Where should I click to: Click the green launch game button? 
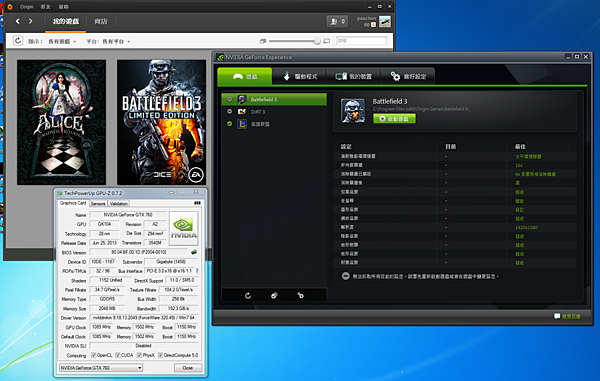[x=394, y=119]
